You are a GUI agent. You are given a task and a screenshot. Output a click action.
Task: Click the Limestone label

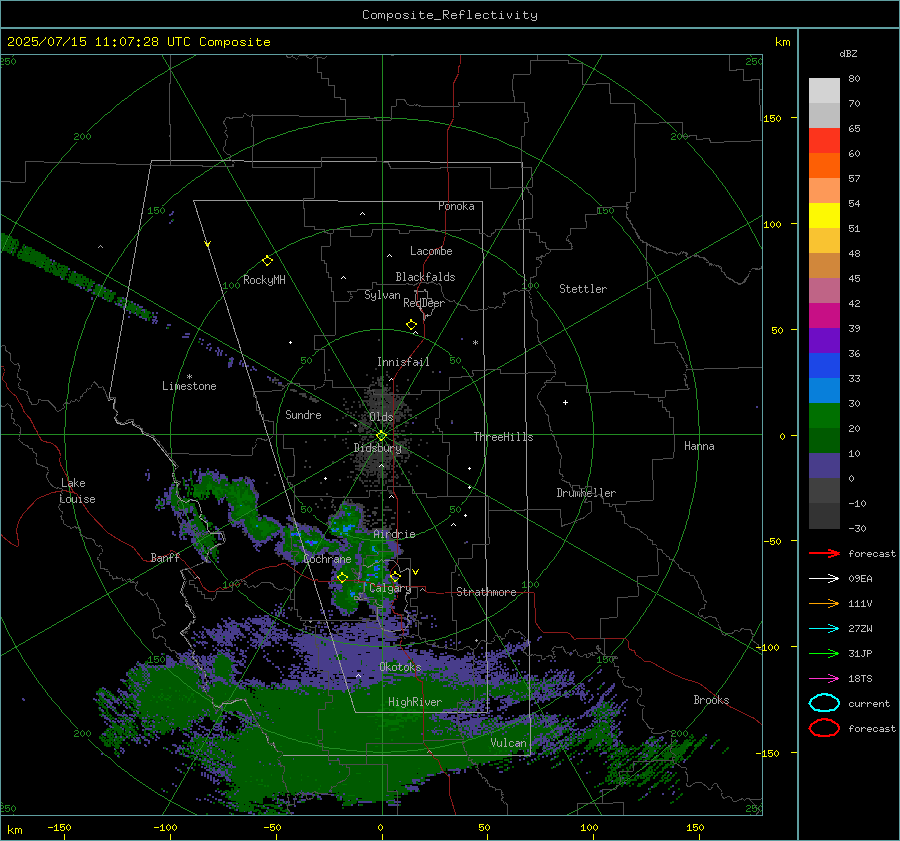pos(189,386)
